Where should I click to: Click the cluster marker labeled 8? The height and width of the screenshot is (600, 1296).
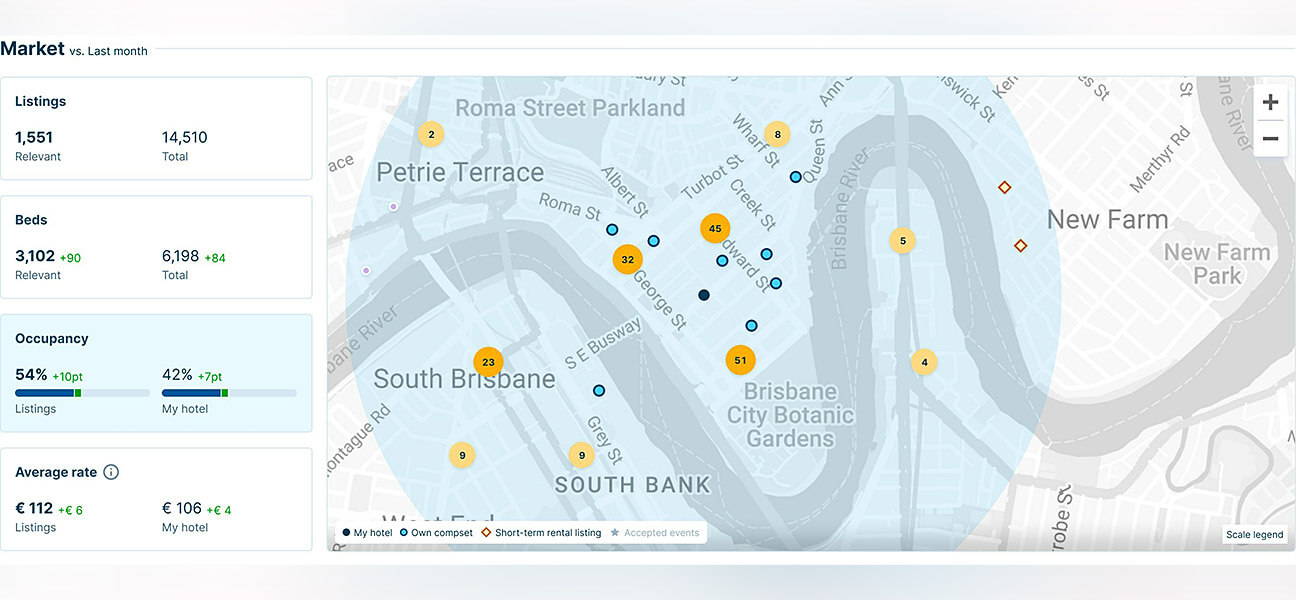[777, 134]
